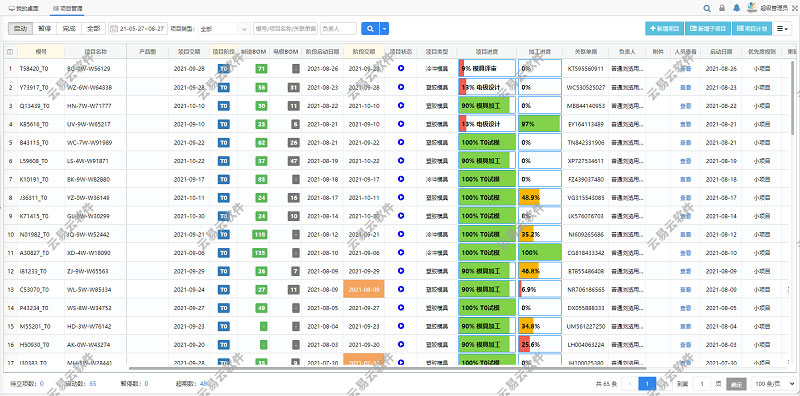Image resolution: width=800 pixels, height=396 pixels.
Task: Click the lock screen icon
Action: click(722, 8)
